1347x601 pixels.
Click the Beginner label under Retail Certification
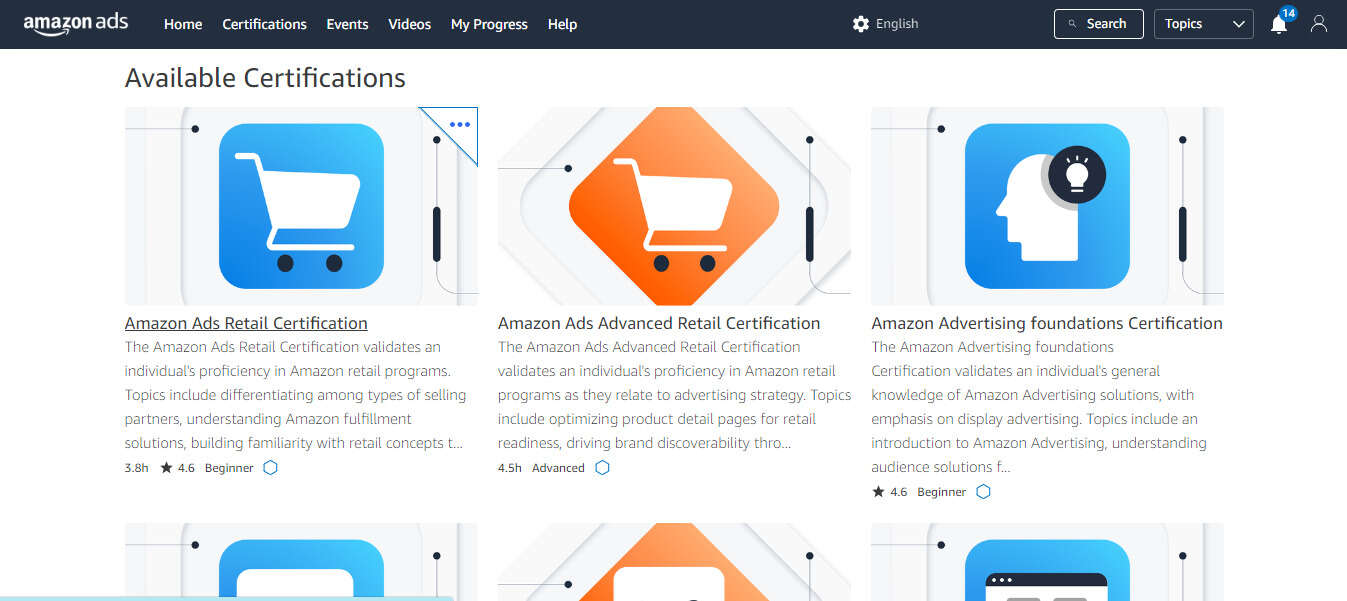coord(229,468)
